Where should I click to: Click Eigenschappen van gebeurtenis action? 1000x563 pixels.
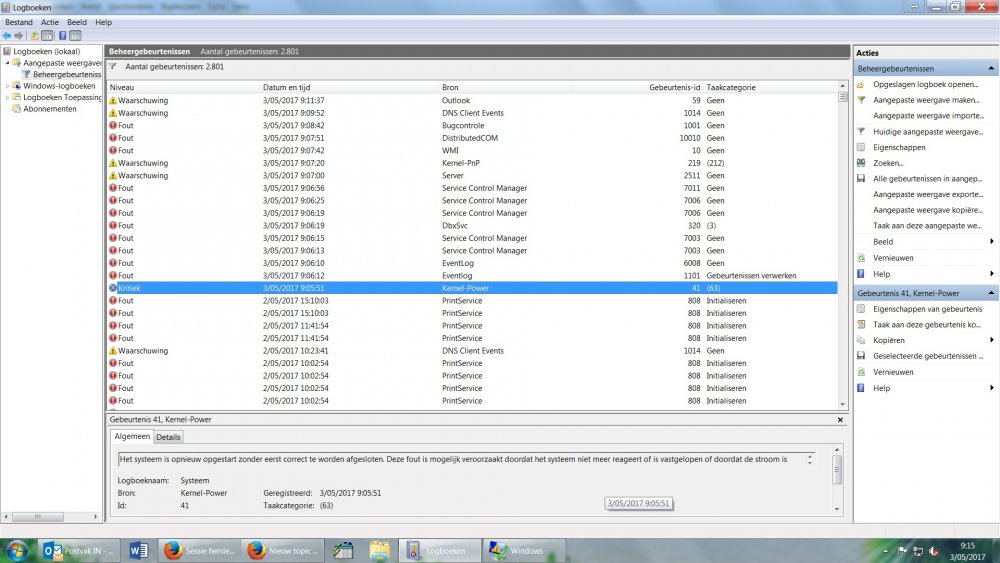click(x=927, y=309)
